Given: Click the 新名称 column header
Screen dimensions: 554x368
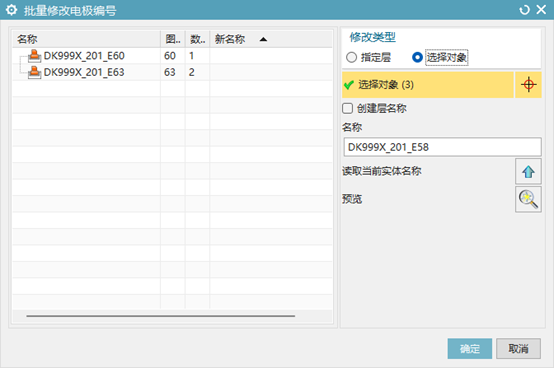Looking at the screenshot, I should (x=271, y=39).
